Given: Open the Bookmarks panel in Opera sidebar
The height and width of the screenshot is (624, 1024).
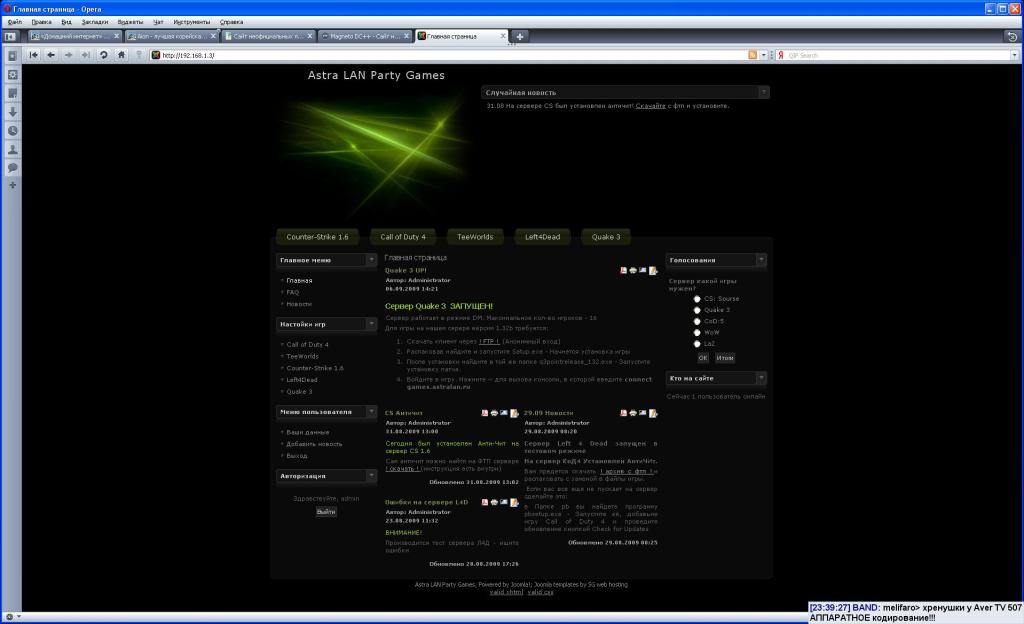Looking at the screenshot, I should click(x=12, y=56).
